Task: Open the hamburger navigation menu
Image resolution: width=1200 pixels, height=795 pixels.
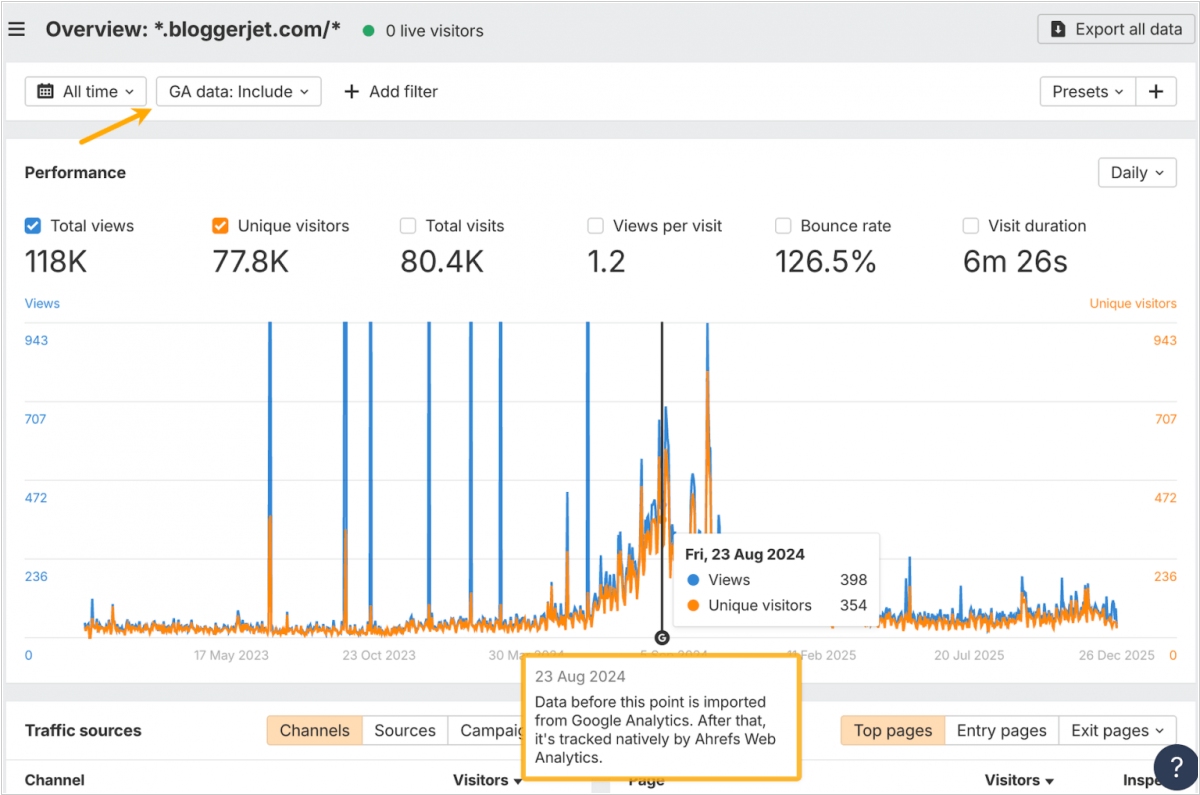Action: click(x=16, y=29)
